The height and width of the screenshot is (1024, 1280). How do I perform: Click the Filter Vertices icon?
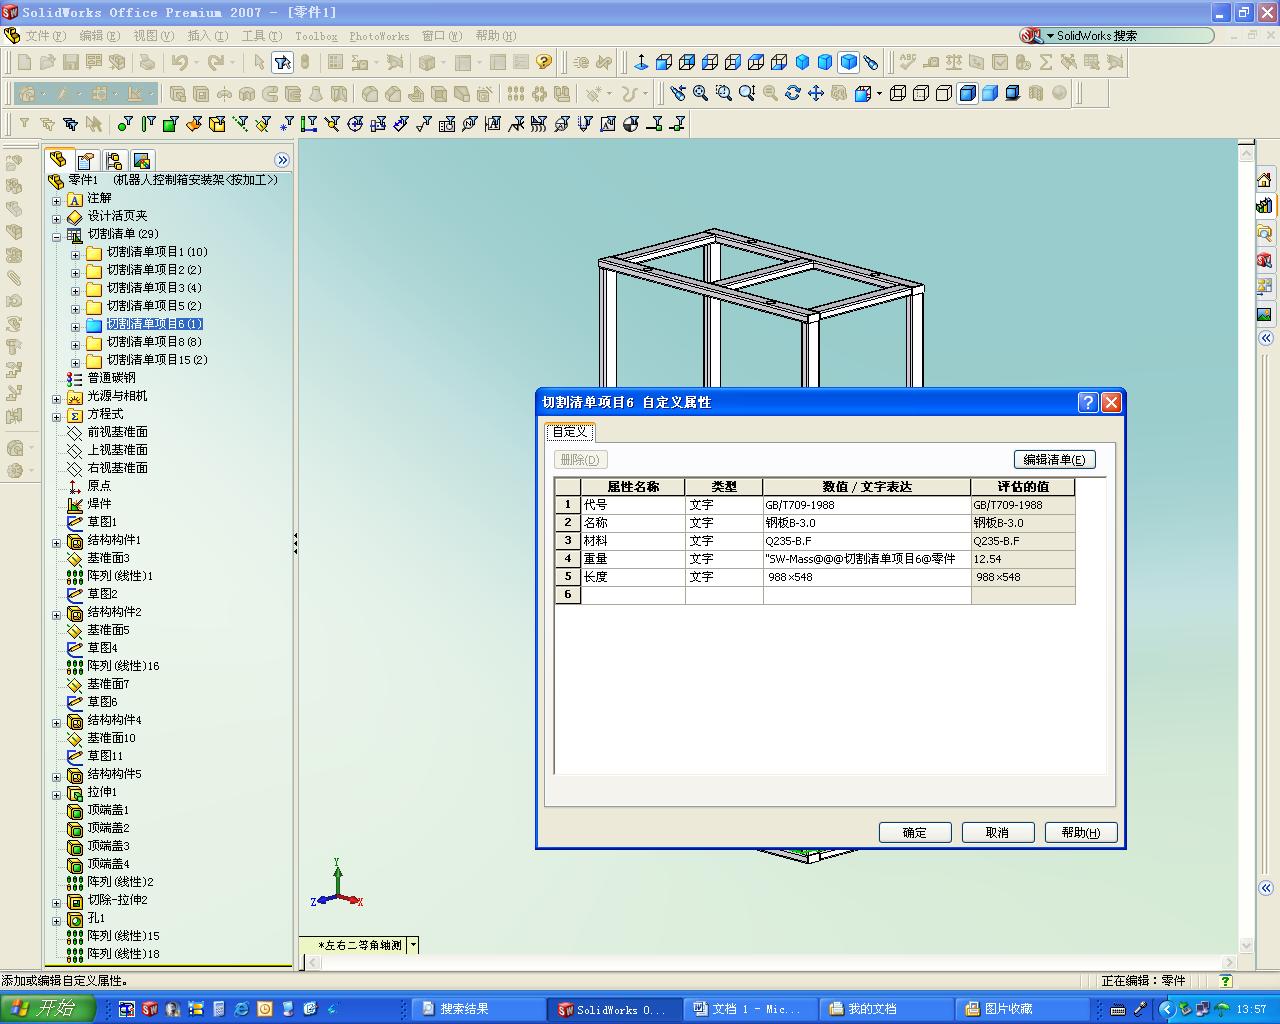pyautogui.click(x=124, y=124)
